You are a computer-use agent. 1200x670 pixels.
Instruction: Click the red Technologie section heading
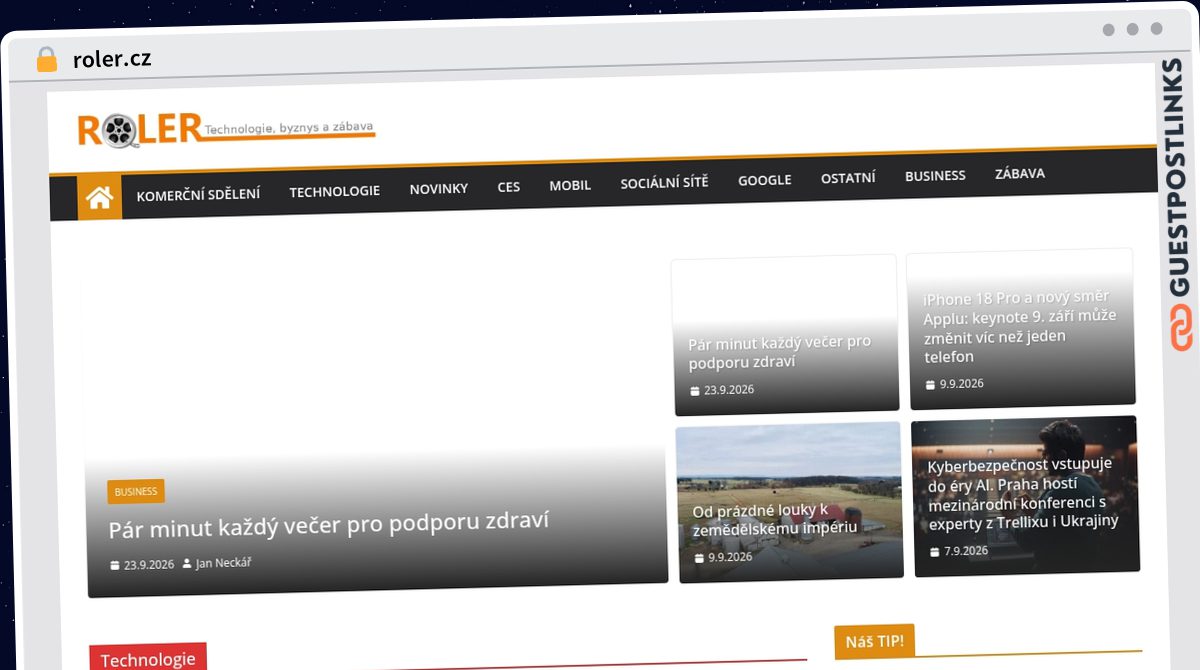click(x=148, y=659)
